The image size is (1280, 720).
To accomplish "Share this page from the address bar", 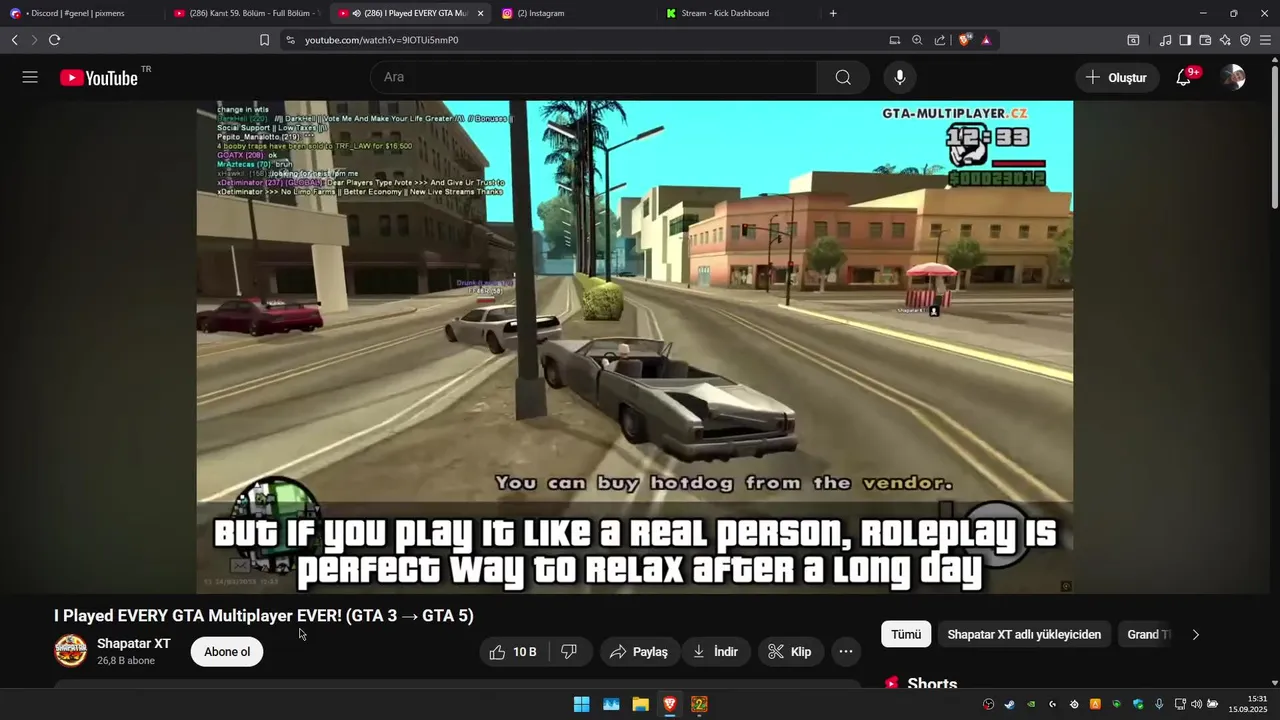I will (x=940, y=40).
